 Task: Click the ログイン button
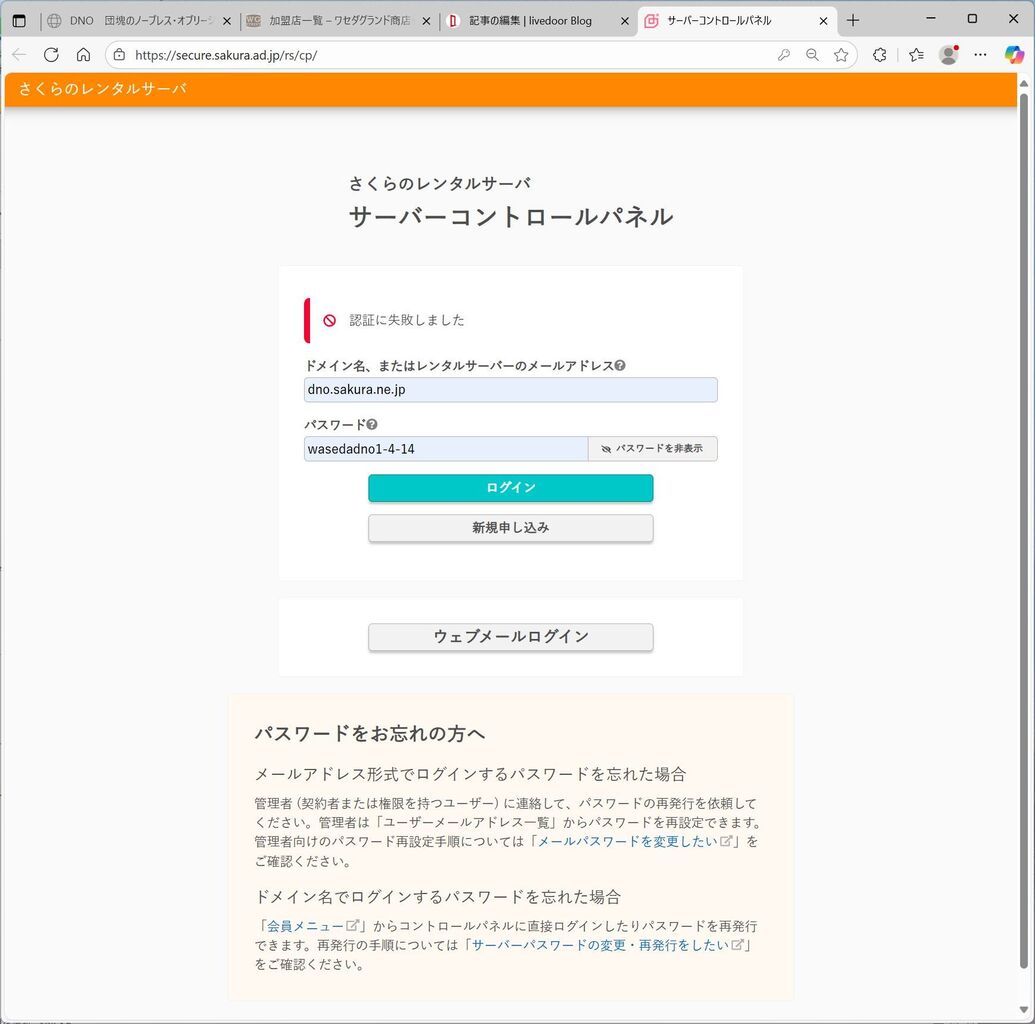pyautogui.click(x=510, y=488)
